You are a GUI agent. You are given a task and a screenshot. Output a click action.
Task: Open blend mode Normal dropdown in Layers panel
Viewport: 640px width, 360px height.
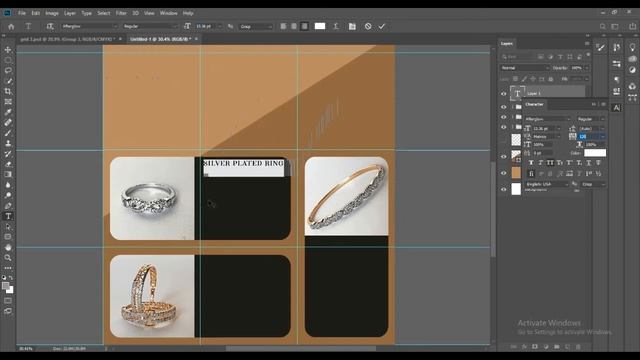point(525,68)
